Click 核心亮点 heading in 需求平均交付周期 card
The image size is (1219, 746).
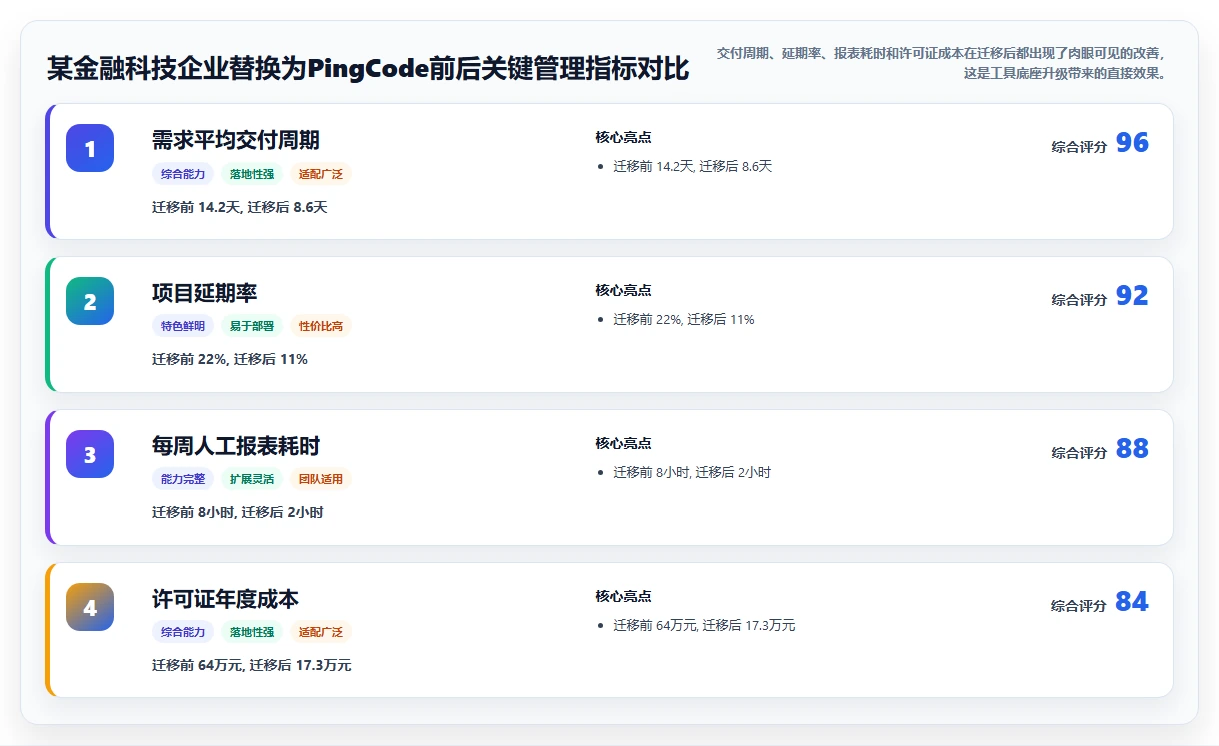[x=623, y=137]
